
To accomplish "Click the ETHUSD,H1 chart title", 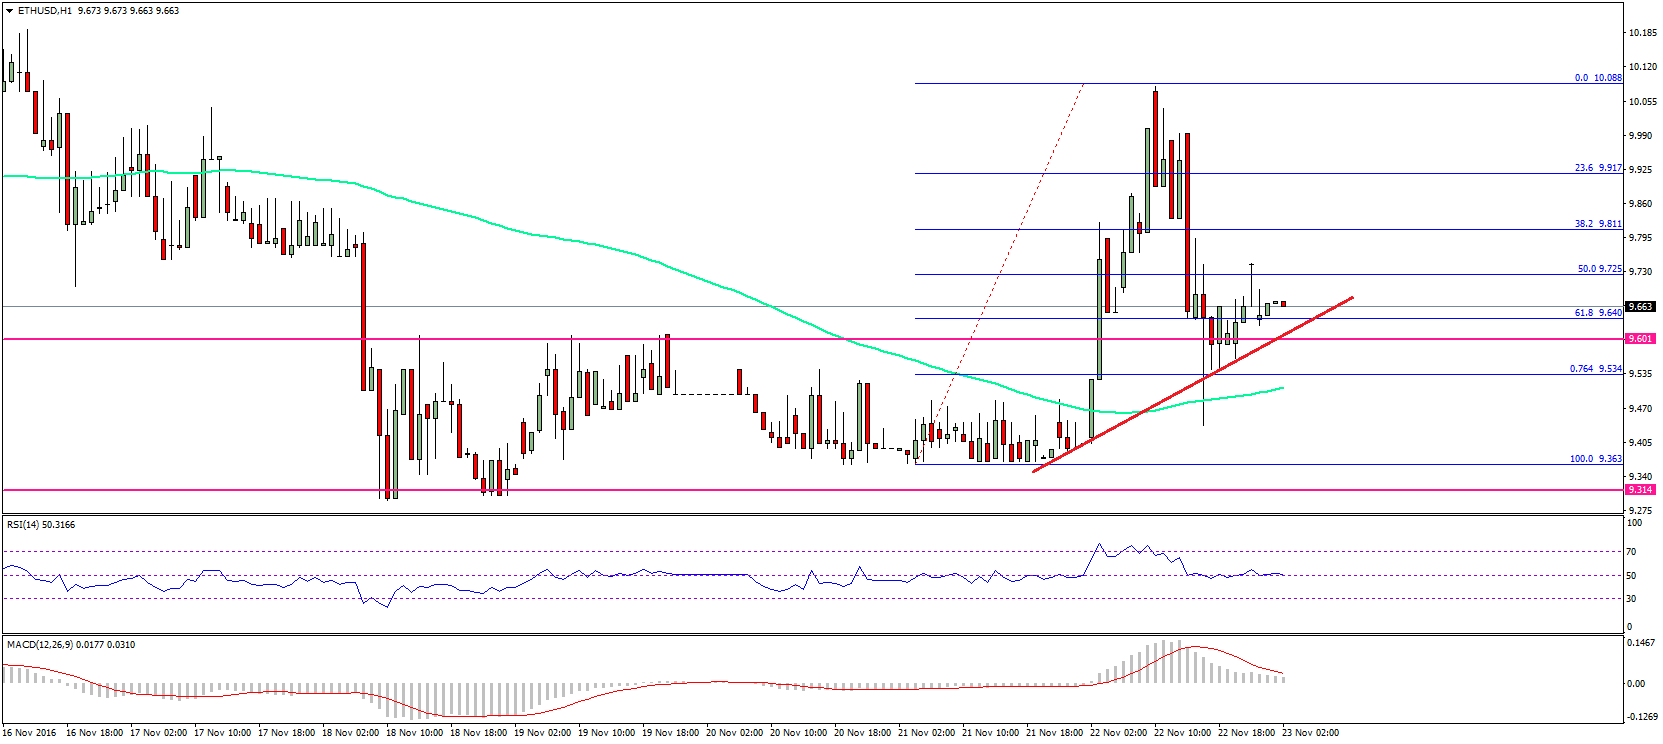I will pos(45,11).
